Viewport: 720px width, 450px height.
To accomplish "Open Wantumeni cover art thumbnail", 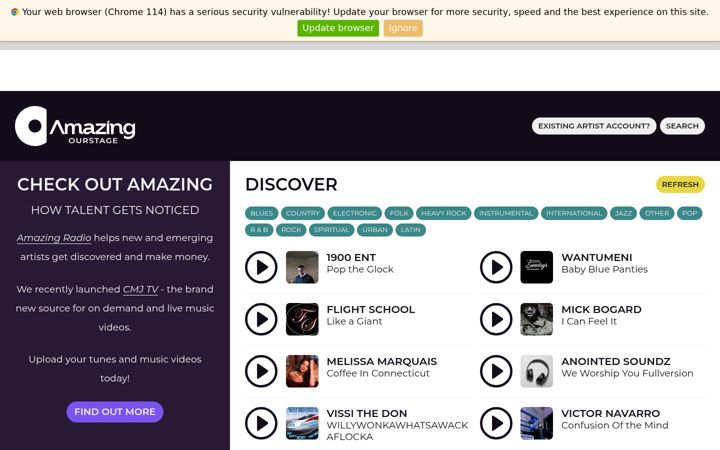I will tap(537, 267).
